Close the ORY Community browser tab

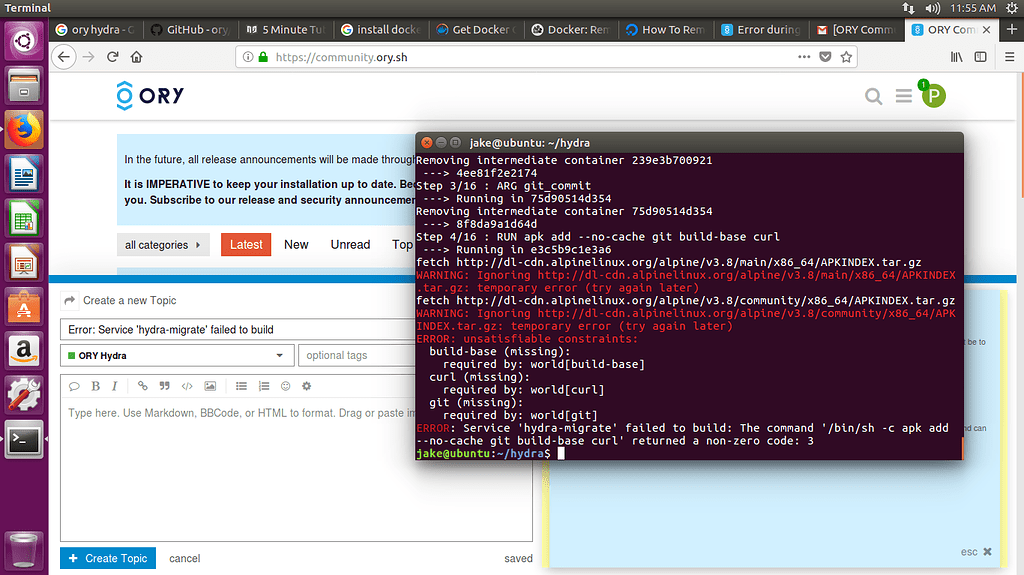click(986, 29)
